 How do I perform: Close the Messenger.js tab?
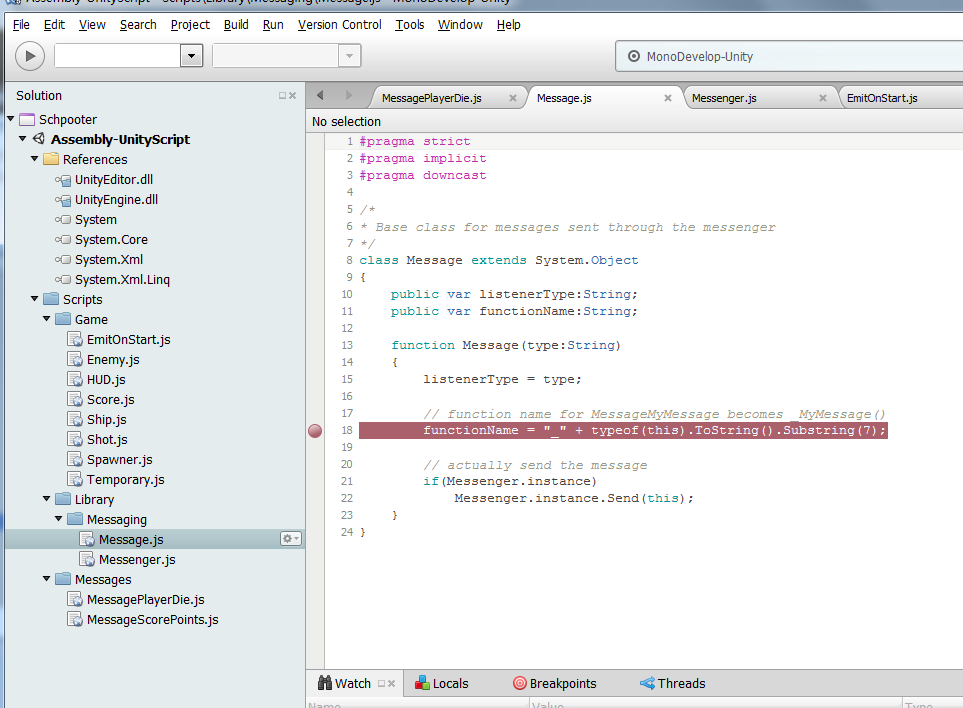(823, 98)
